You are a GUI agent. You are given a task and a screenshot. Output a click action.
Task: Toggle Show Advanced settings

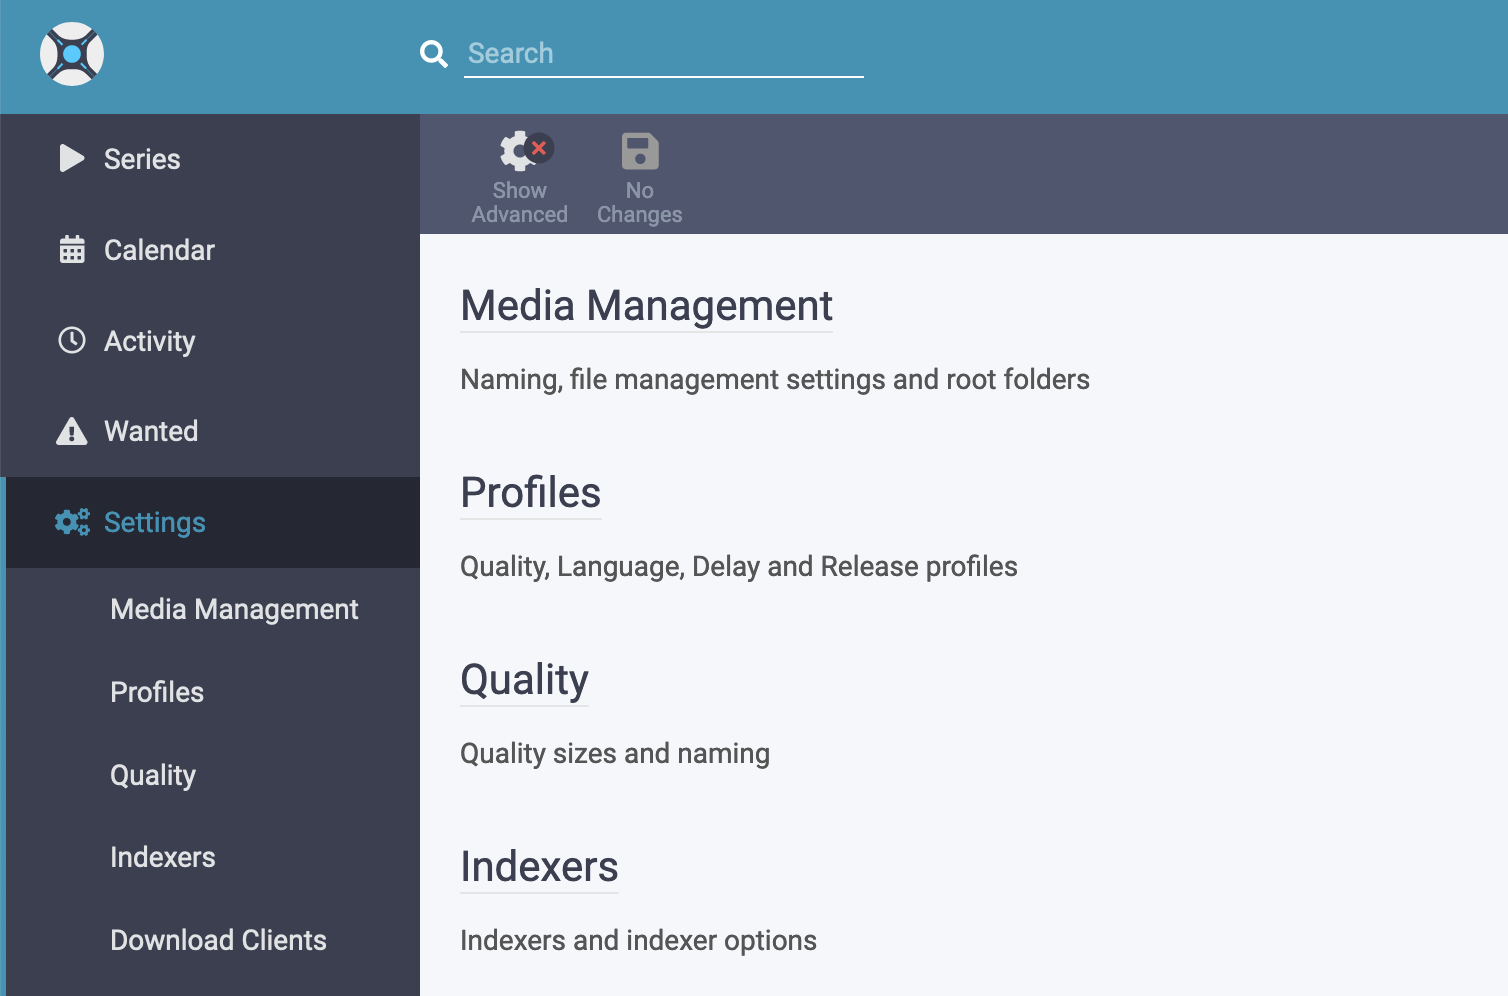(520, 177)
